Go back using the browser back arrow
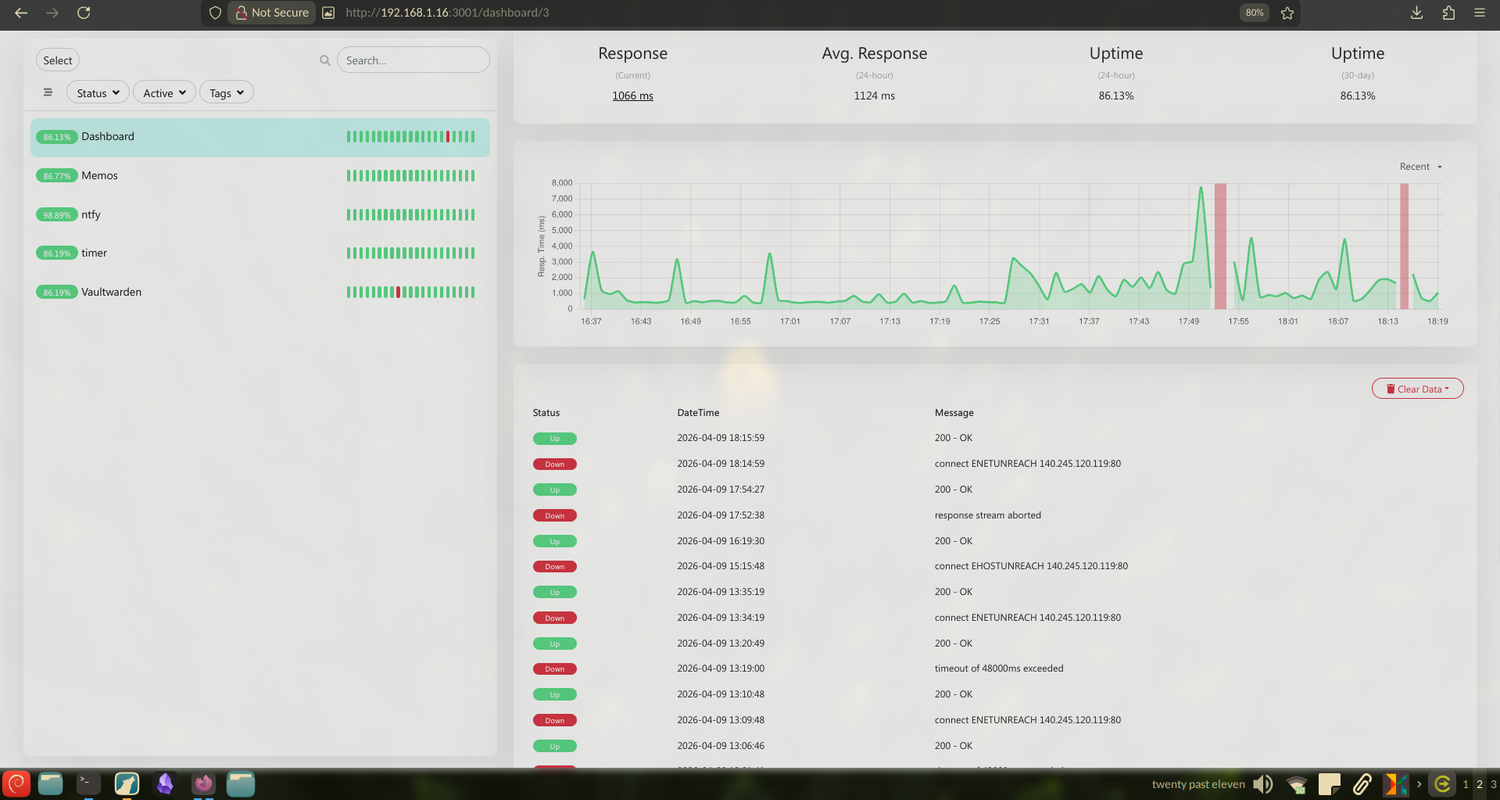 21,13
